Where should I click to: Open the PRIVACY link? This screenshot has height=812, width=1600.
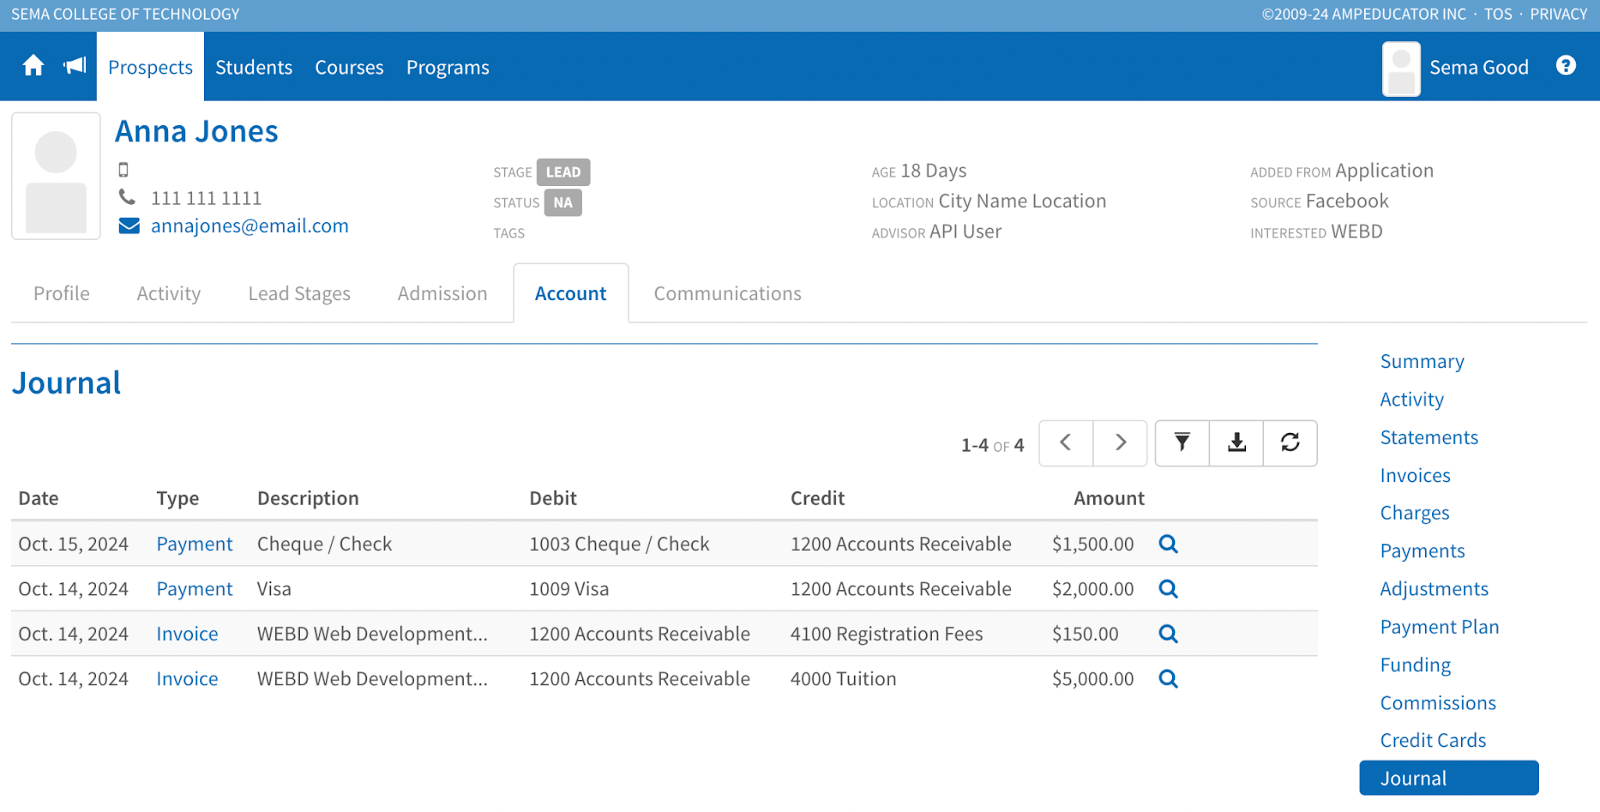coord(1558,14)
